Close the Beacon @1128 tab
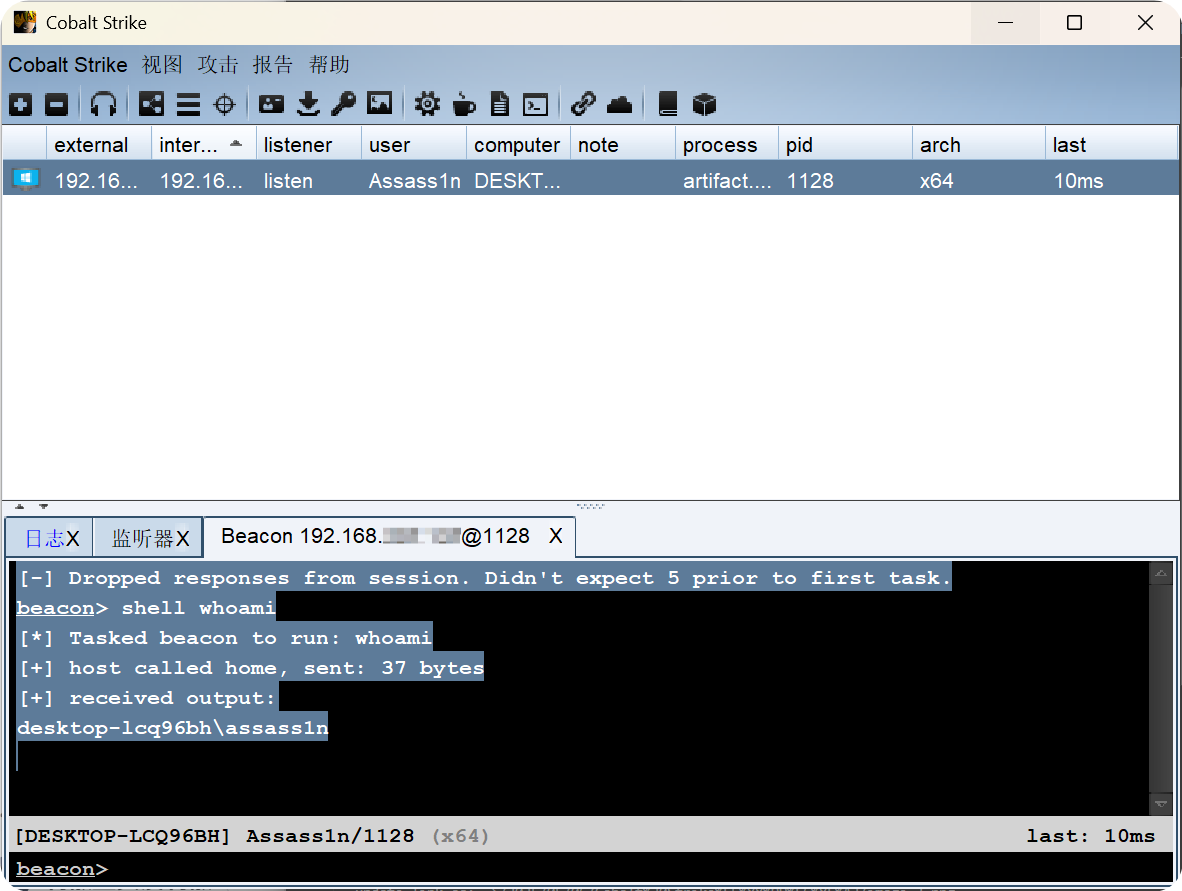 (556, 536)
